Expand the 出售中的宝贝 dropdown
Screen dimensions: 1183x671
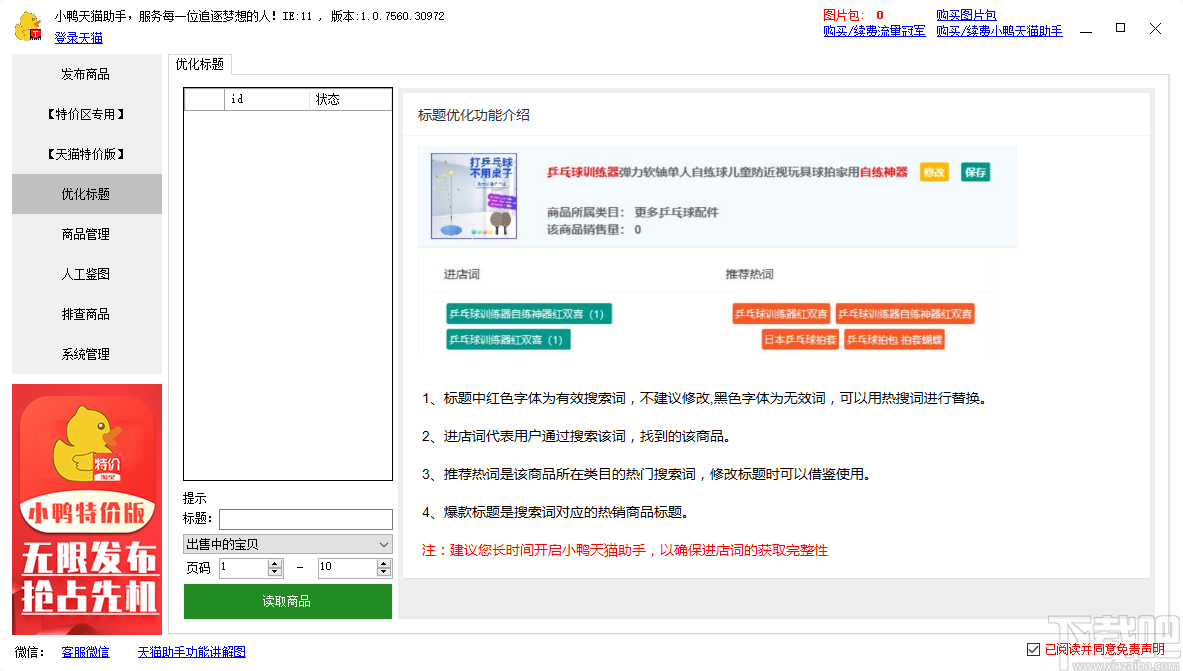(287, 544)
